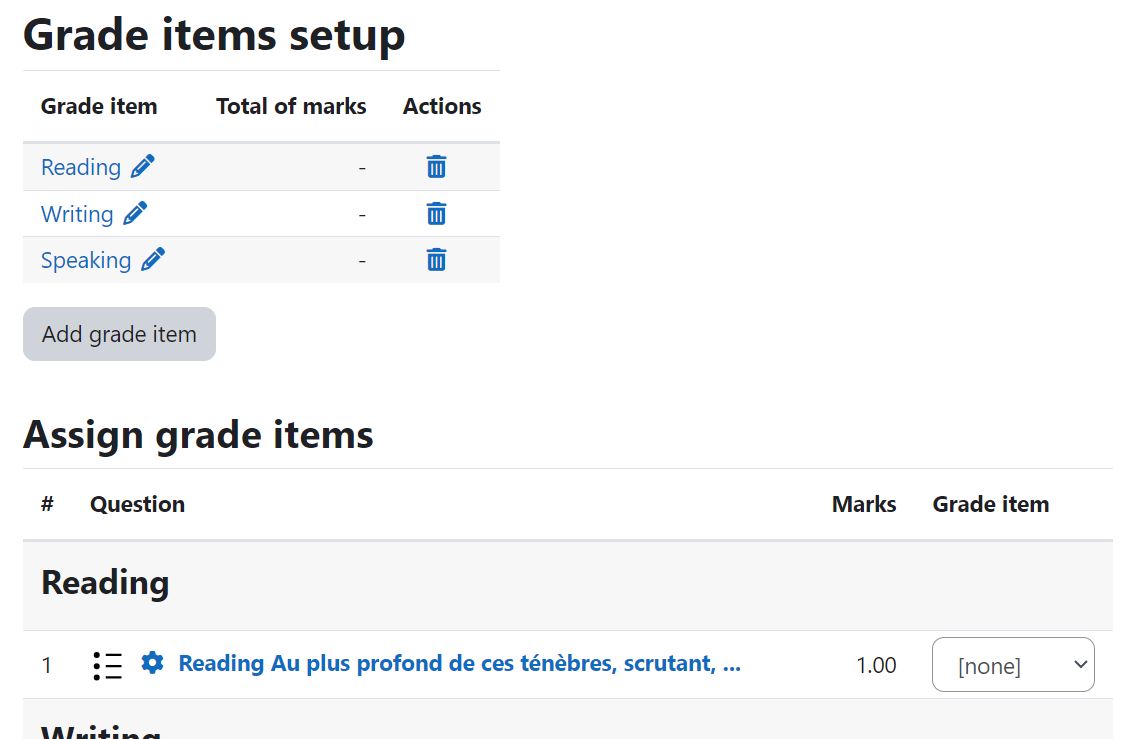Open the [none] grade item dropdown
The width and height of the screenshot is (1137, 739).
click(x=1013, y=665)
